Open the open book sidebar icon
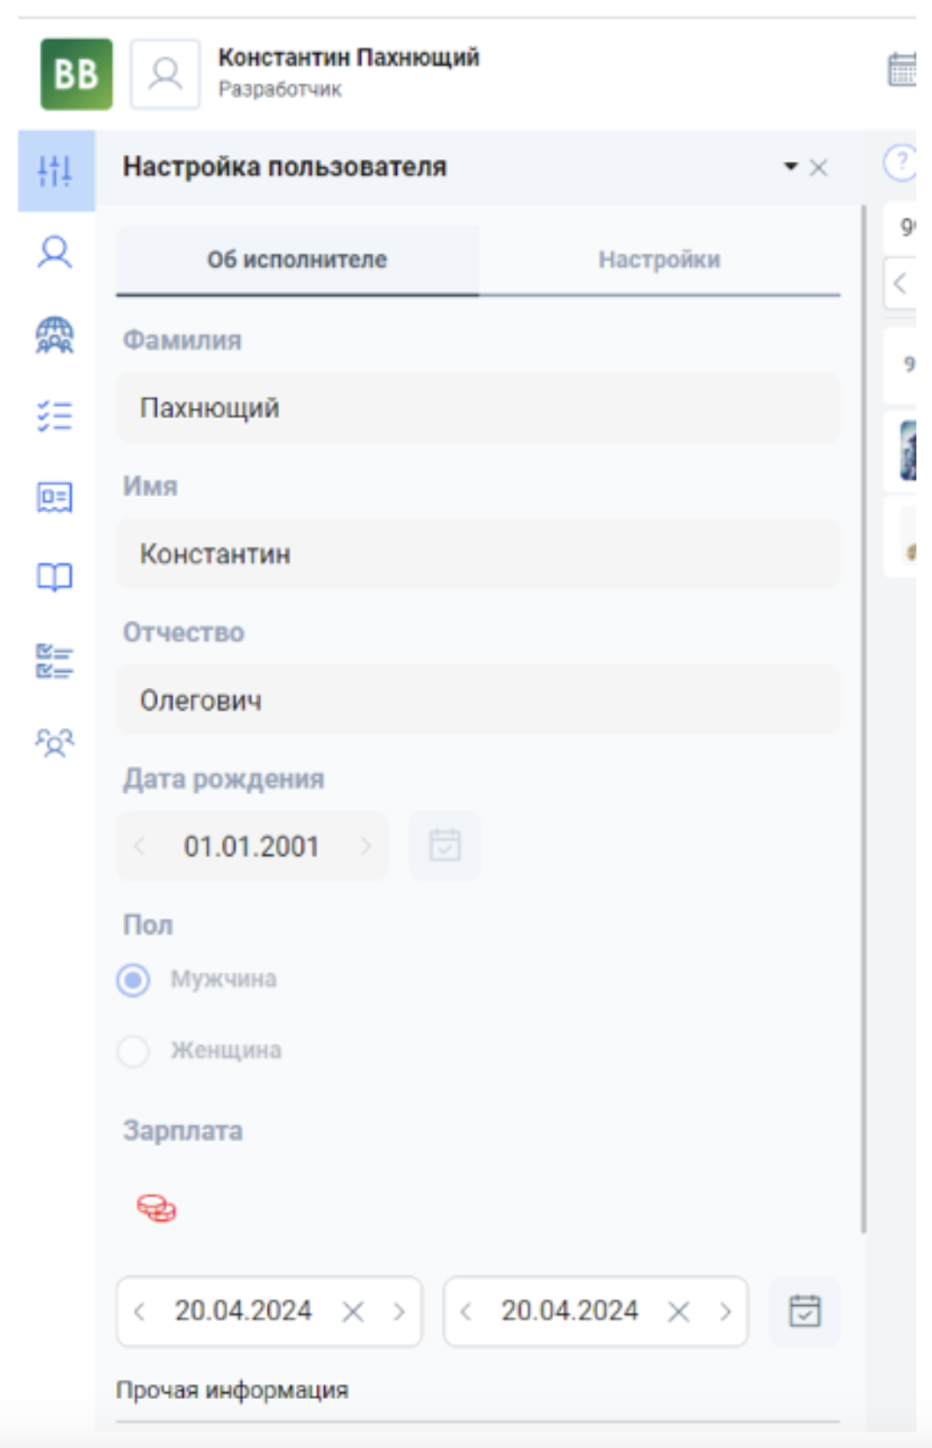 [55, 577]
